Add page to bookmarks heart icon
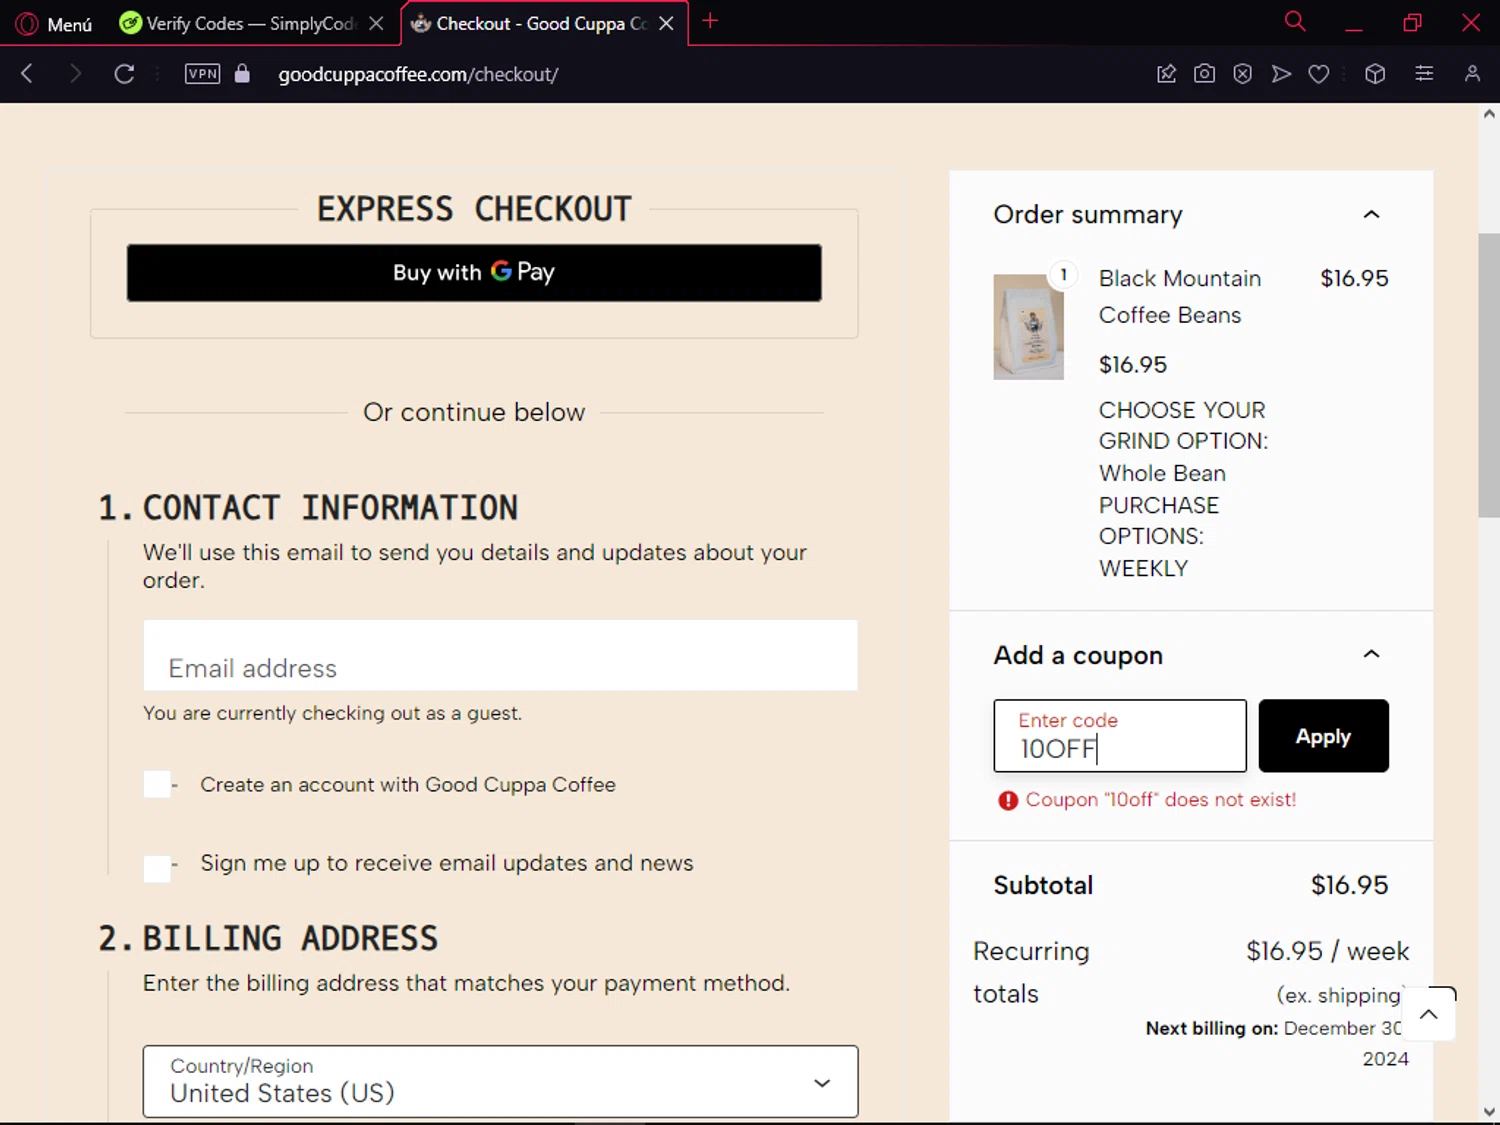The image size is (1500, 1125). [x=1319, y=73]
